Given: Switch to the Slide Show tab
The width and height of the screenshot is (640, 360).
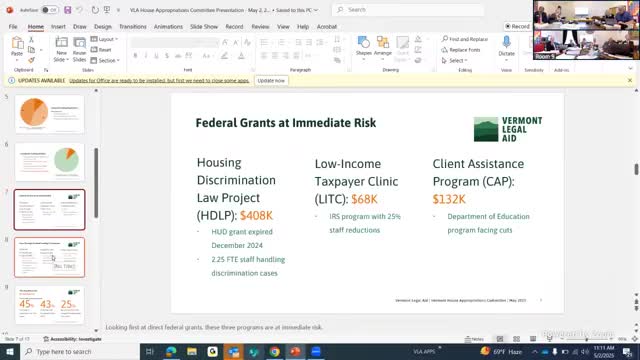Looking at the screenshot, I should tap(204, 27).
